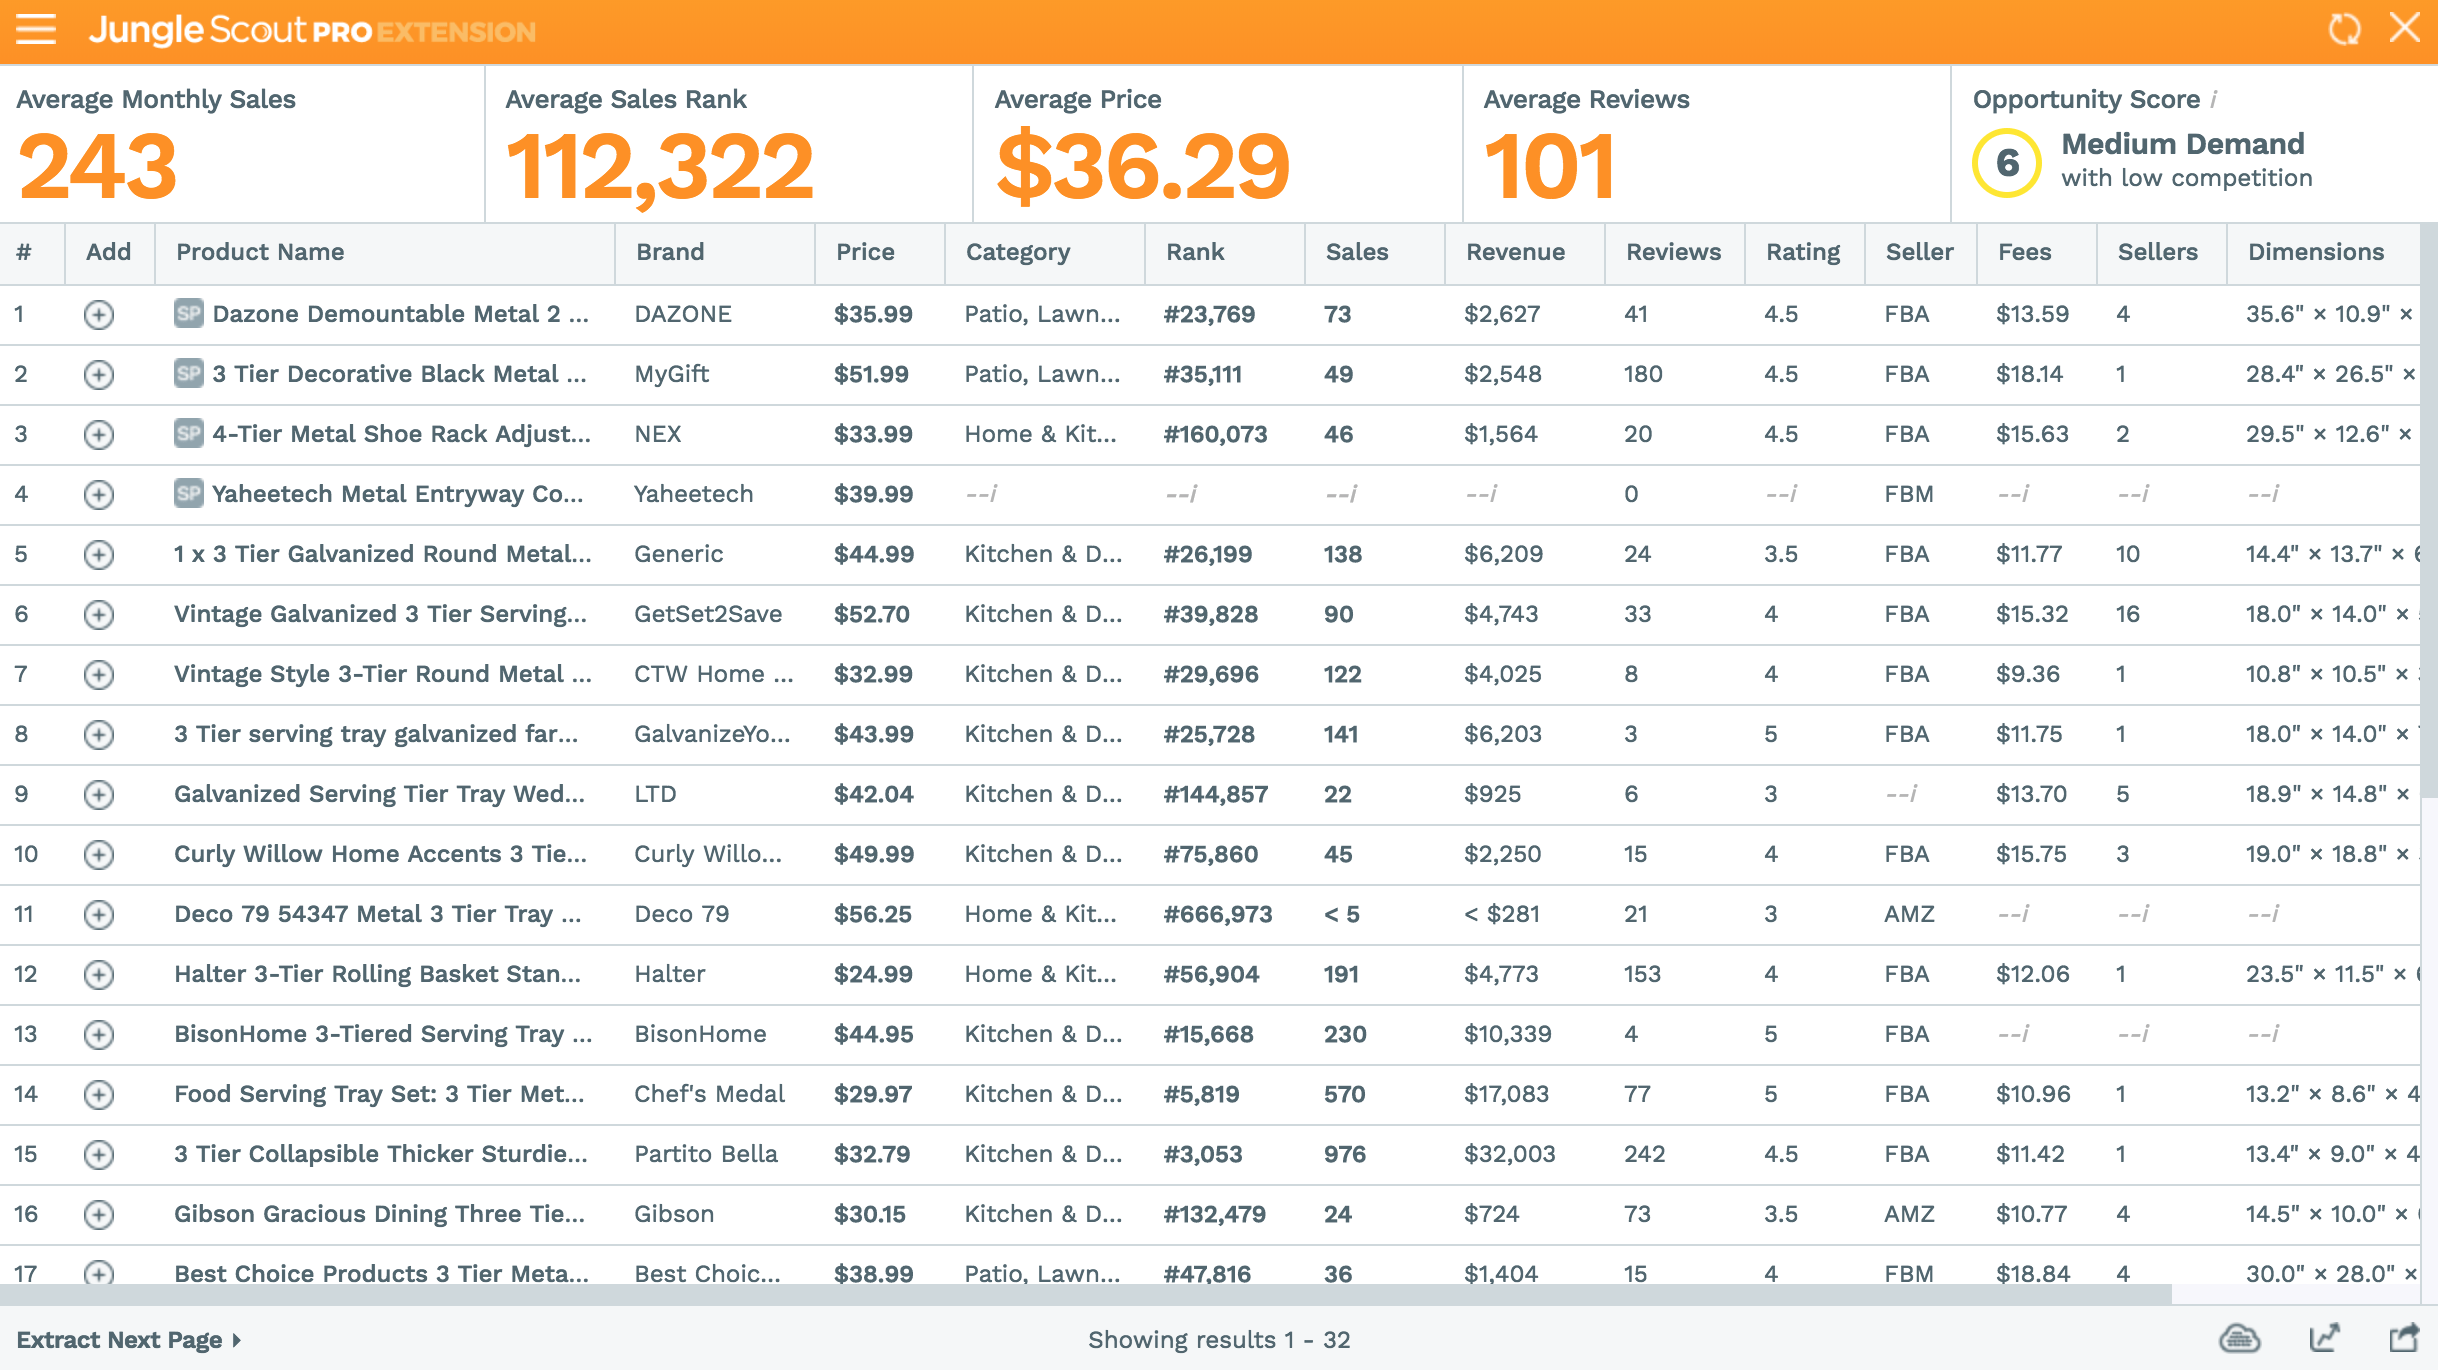Sort by Sellers column header
The height and width of the screenshot is (1370, 2438).
(2157, 252)
